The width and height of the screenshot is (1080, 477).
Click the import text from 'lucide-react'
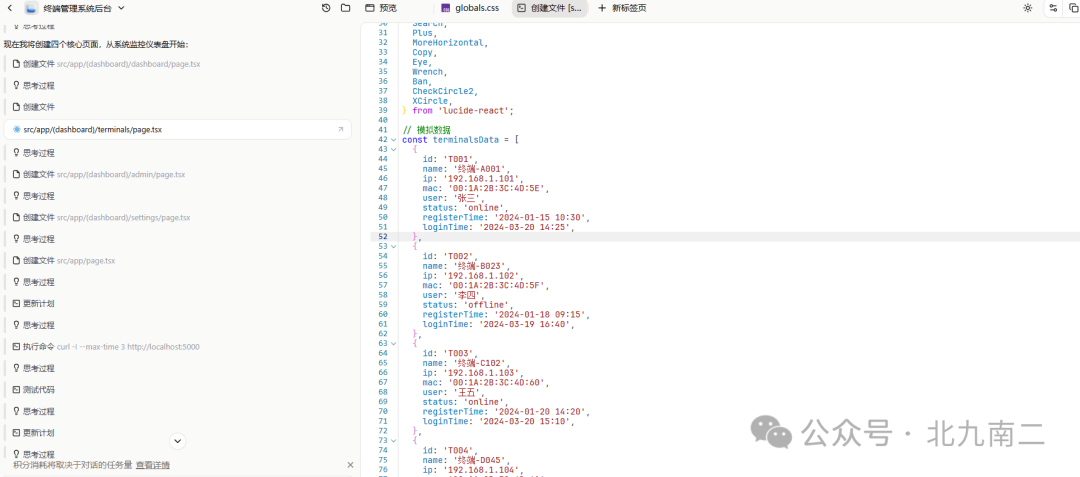(463, 111)
